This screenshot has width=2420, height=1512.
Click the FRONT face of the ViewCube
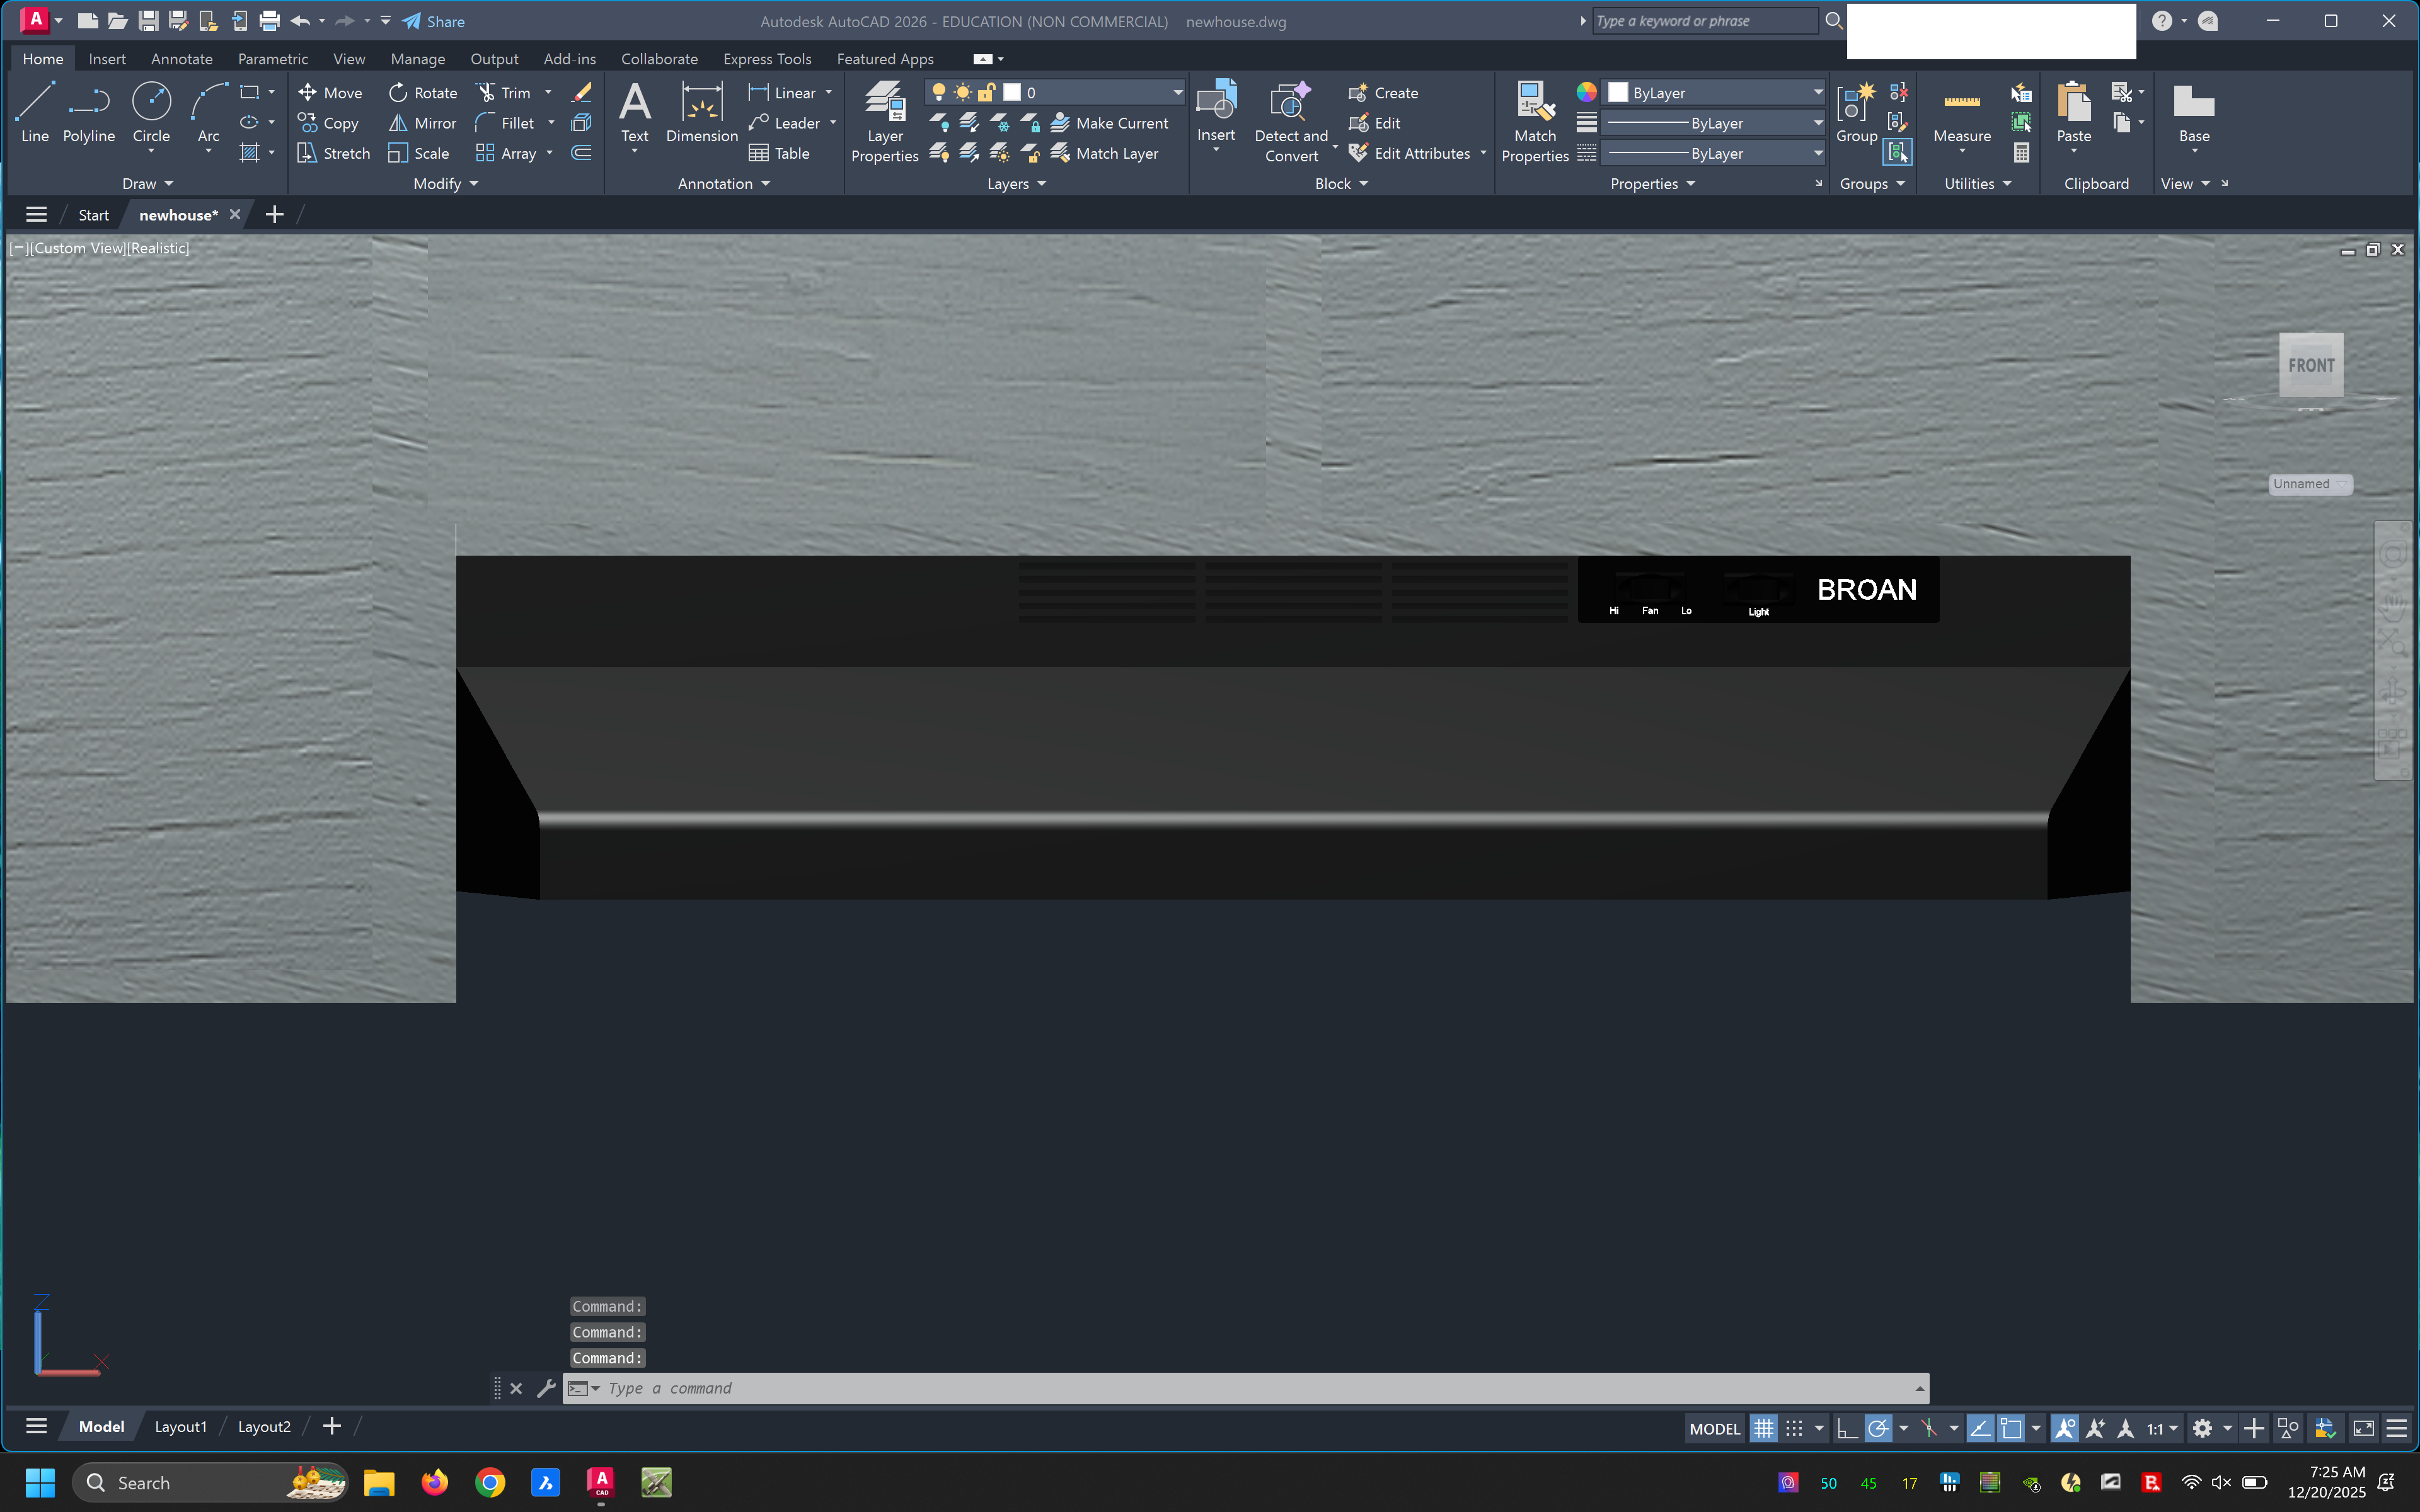point(2311,365)
